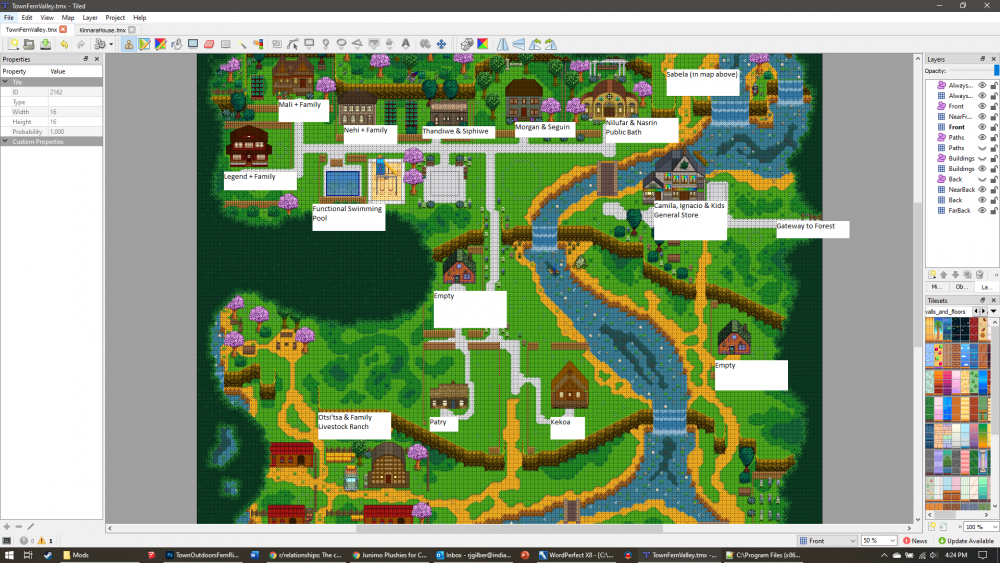Click the Add Property plus icon
The image size is (1000, 563).
(x=6, y=527)
